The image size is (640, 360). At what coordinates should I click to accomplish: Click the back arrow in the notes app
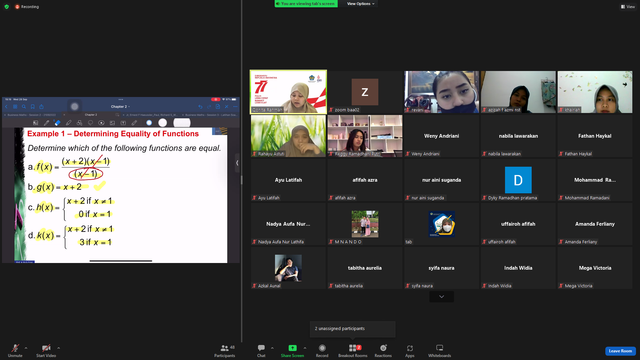click(6, 107)
